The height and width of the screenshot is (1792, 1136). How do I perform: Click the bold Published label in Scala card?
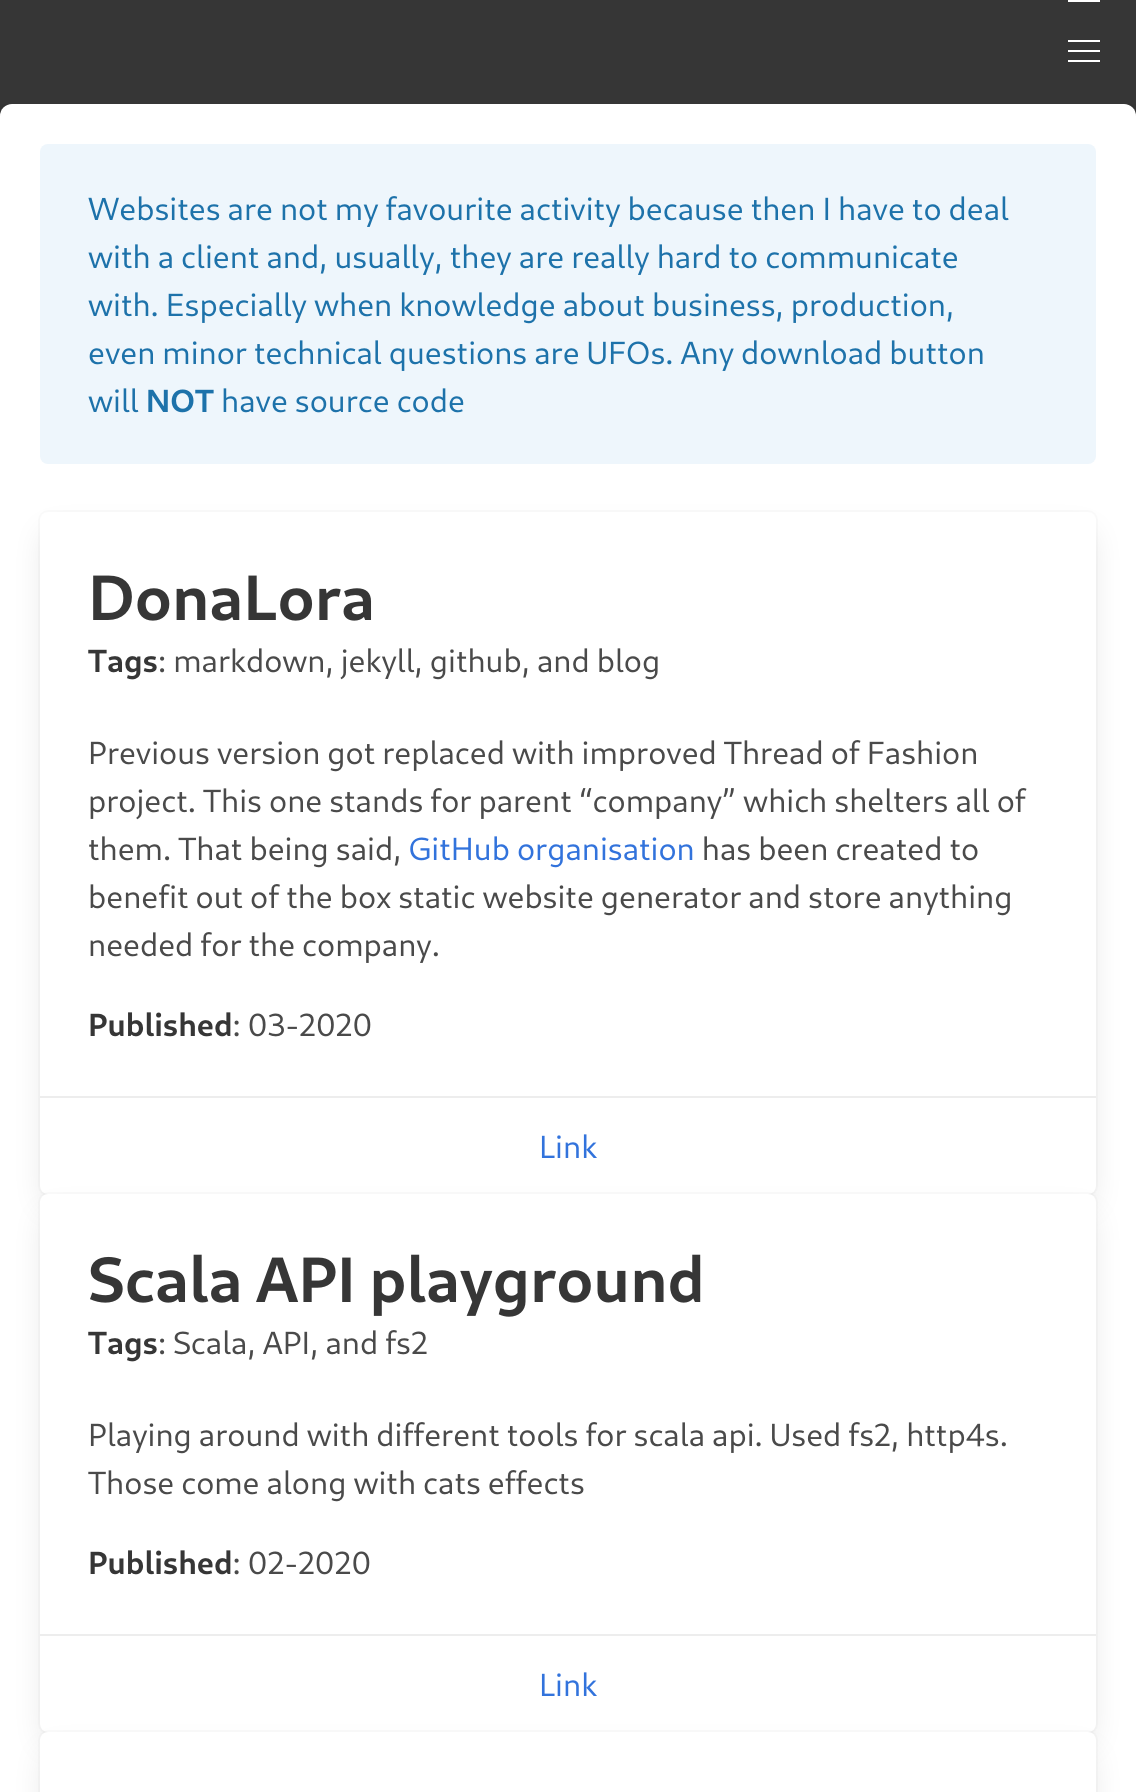pos(160,1563)
